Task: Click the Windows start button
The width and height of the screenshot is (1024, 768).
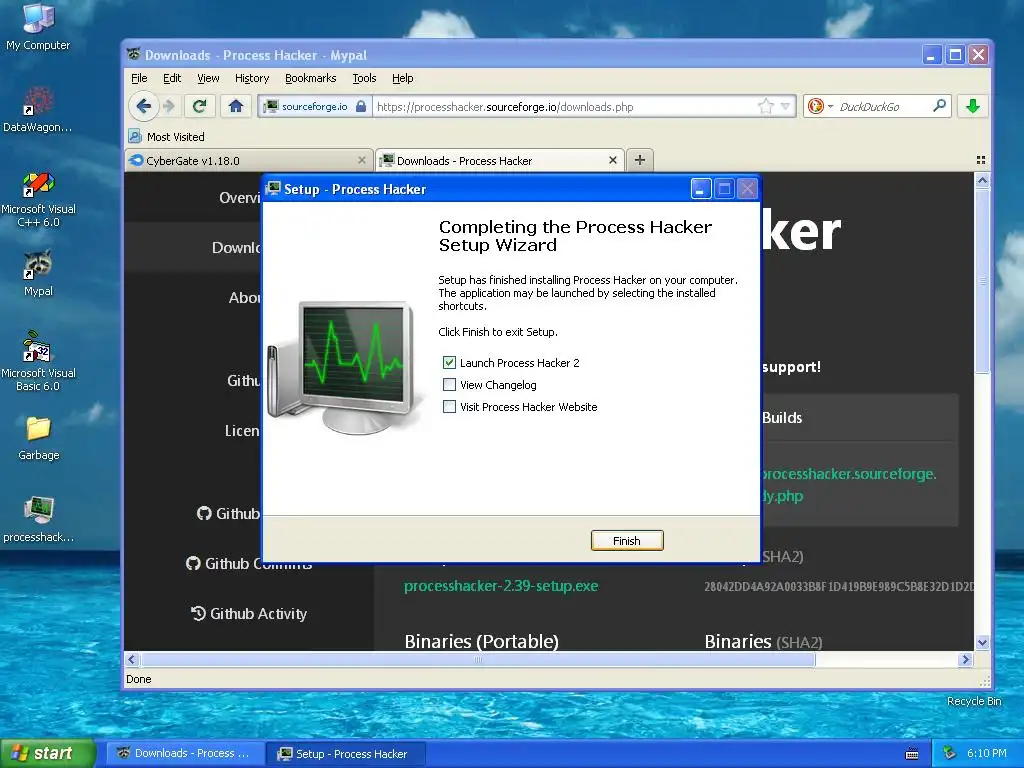Action: click(x=48, y=754)
